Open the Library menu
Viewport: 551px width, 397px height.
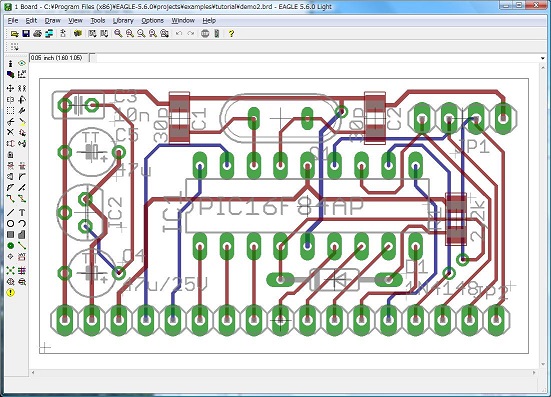[x=123, y=20]
